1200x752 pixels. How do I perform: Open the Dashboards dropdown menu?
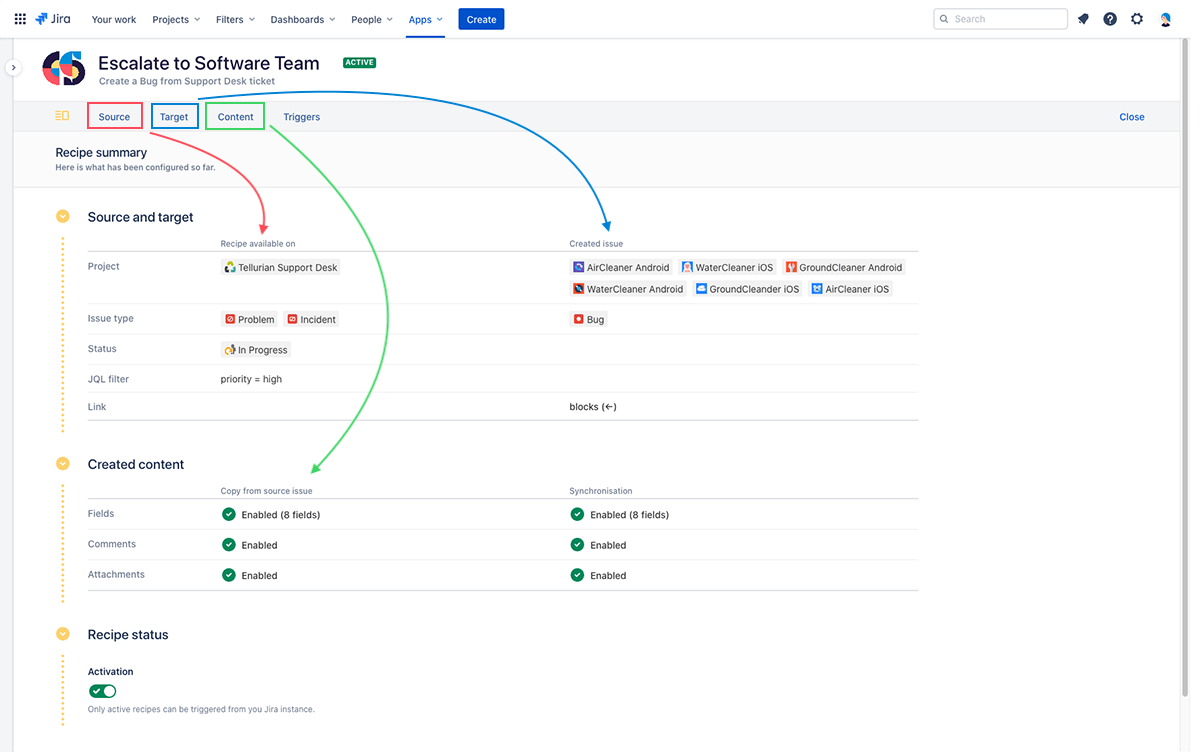point(303,19)
